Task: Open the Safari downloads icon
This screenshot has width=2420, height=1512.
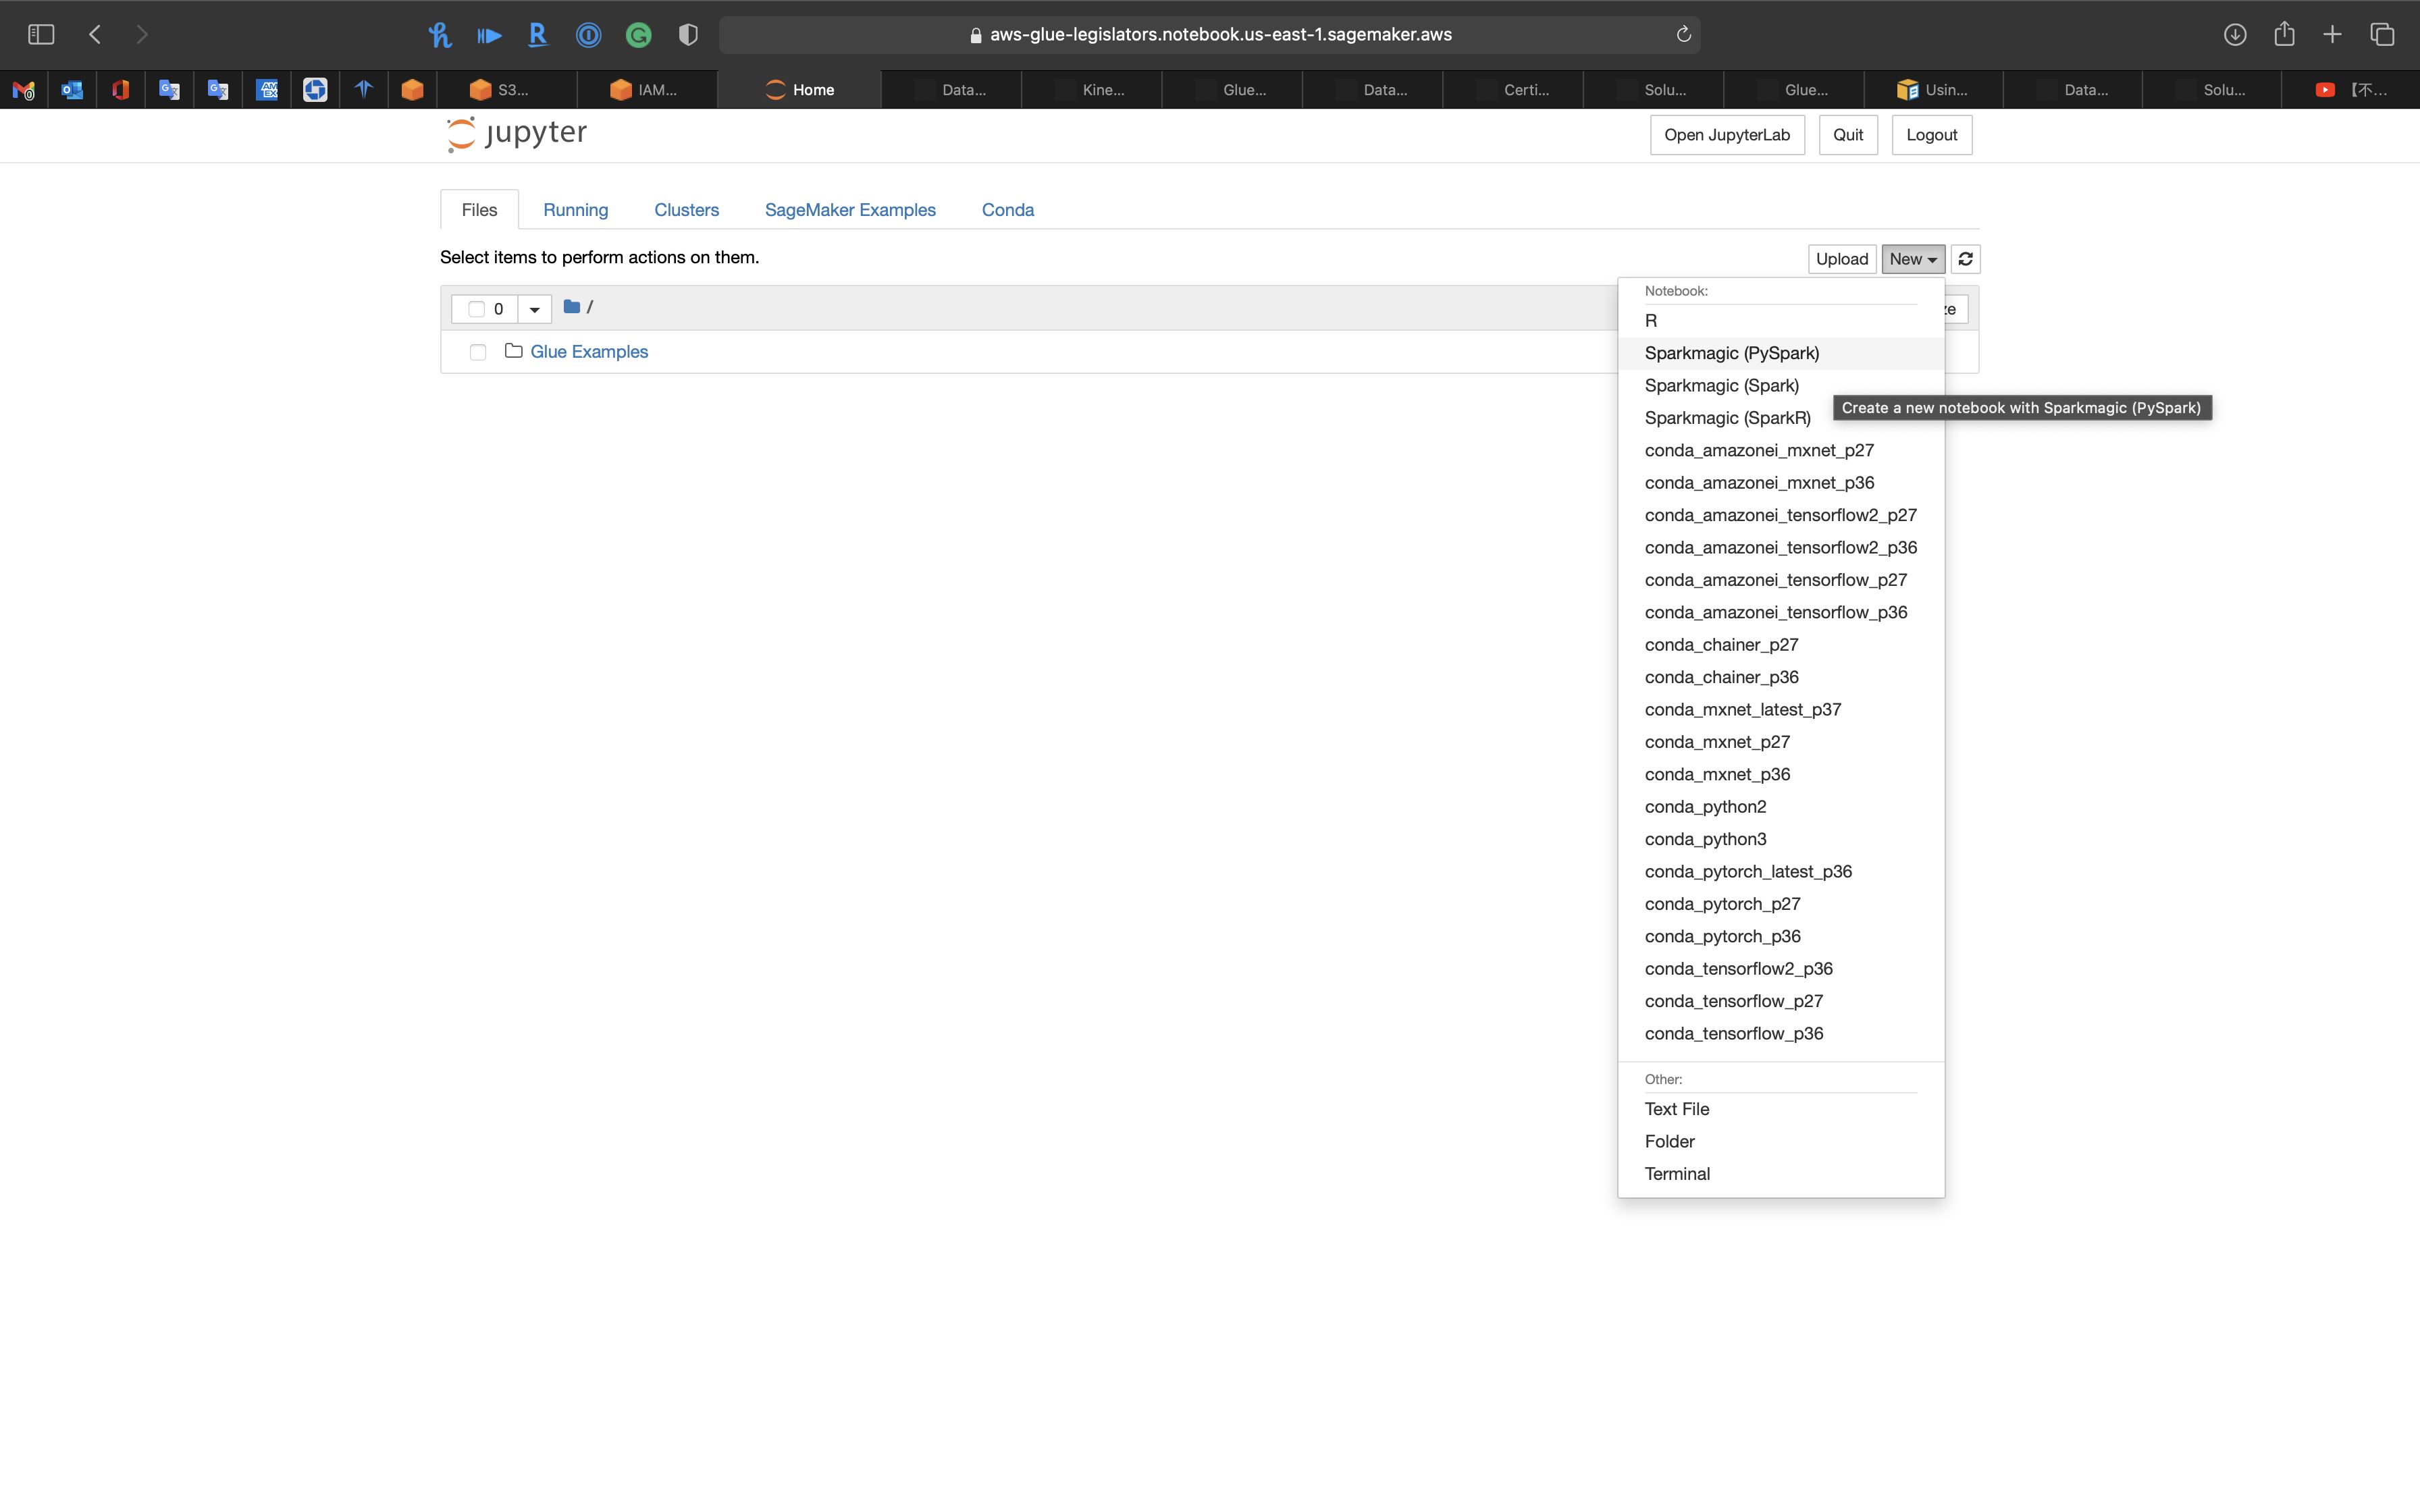Action: pos(2234,34)
